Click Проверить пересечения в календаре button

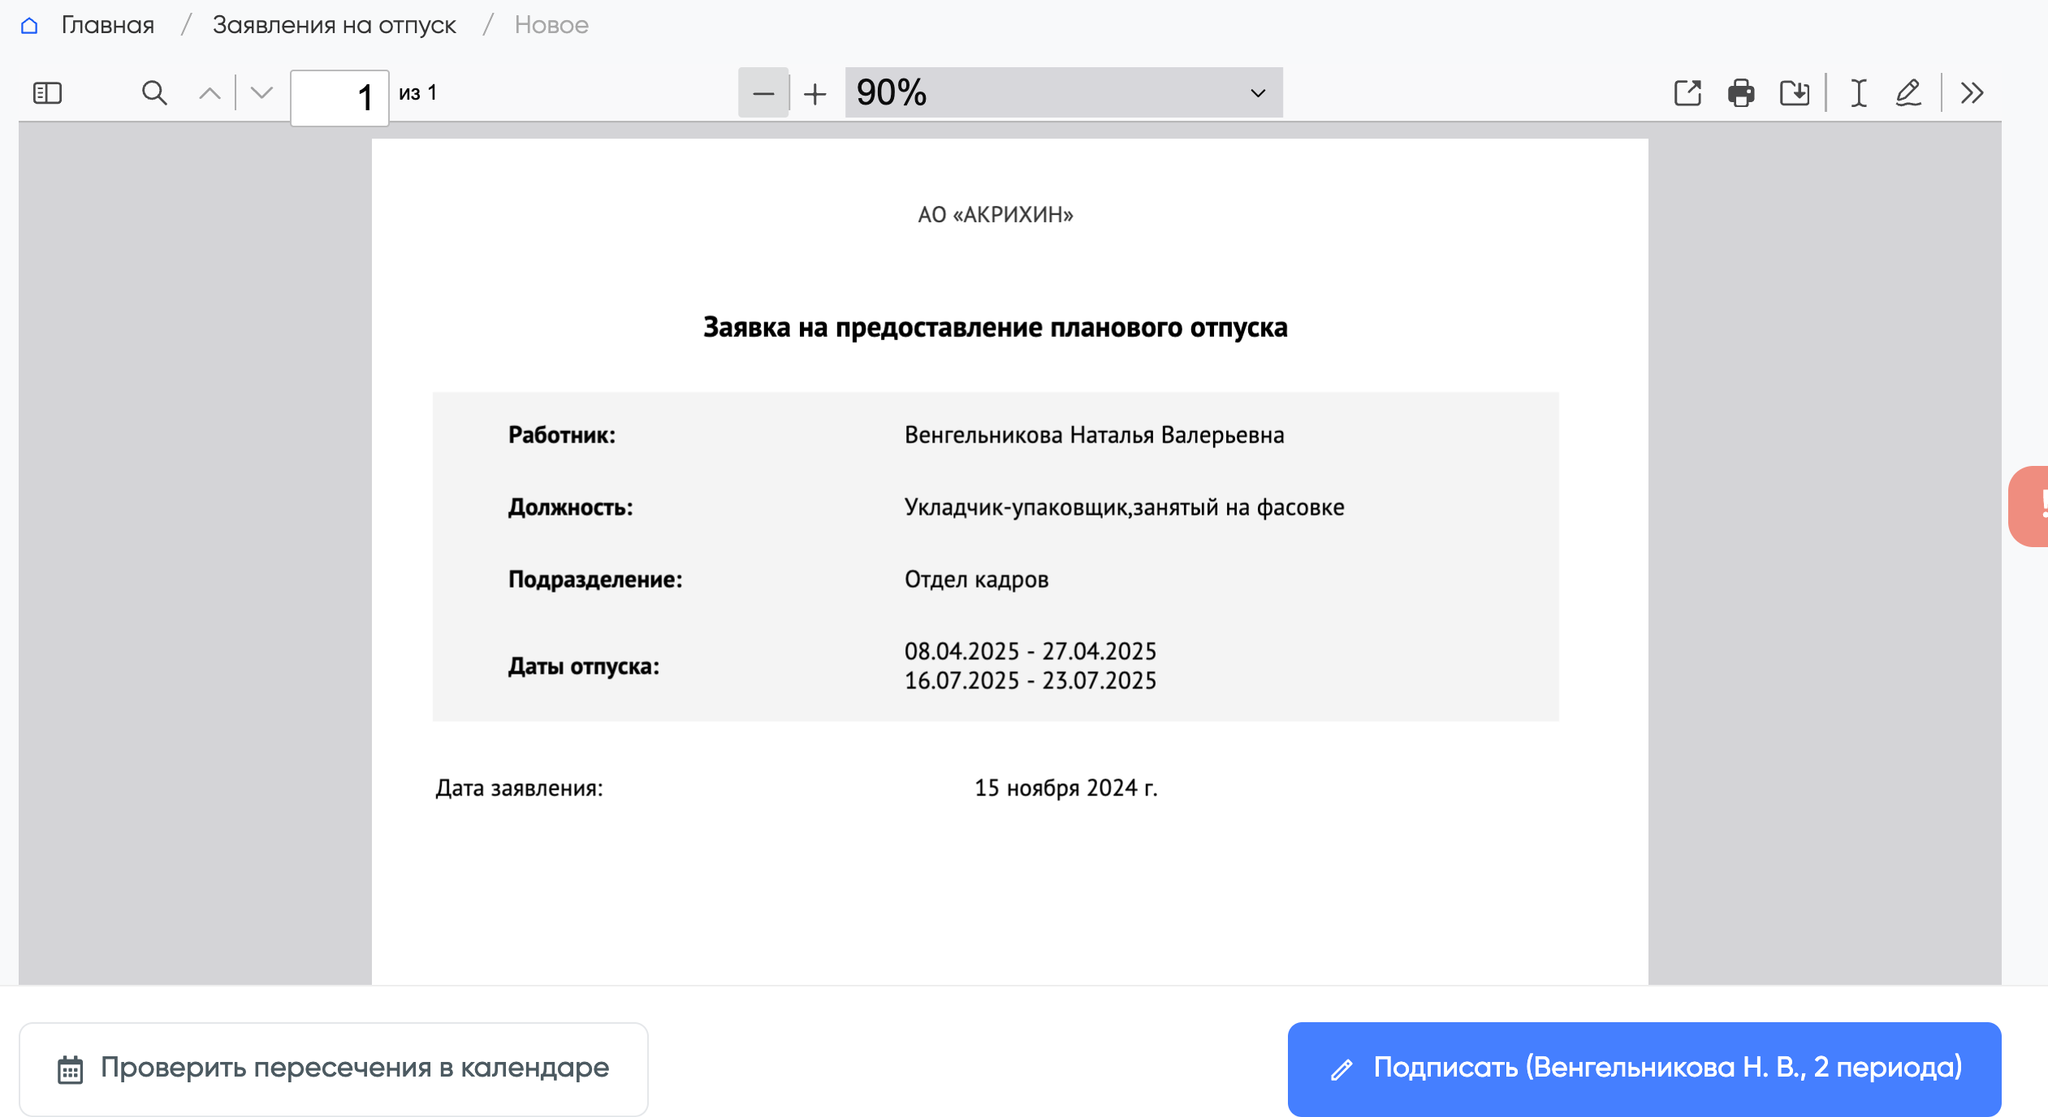(x=333, y=1068)
